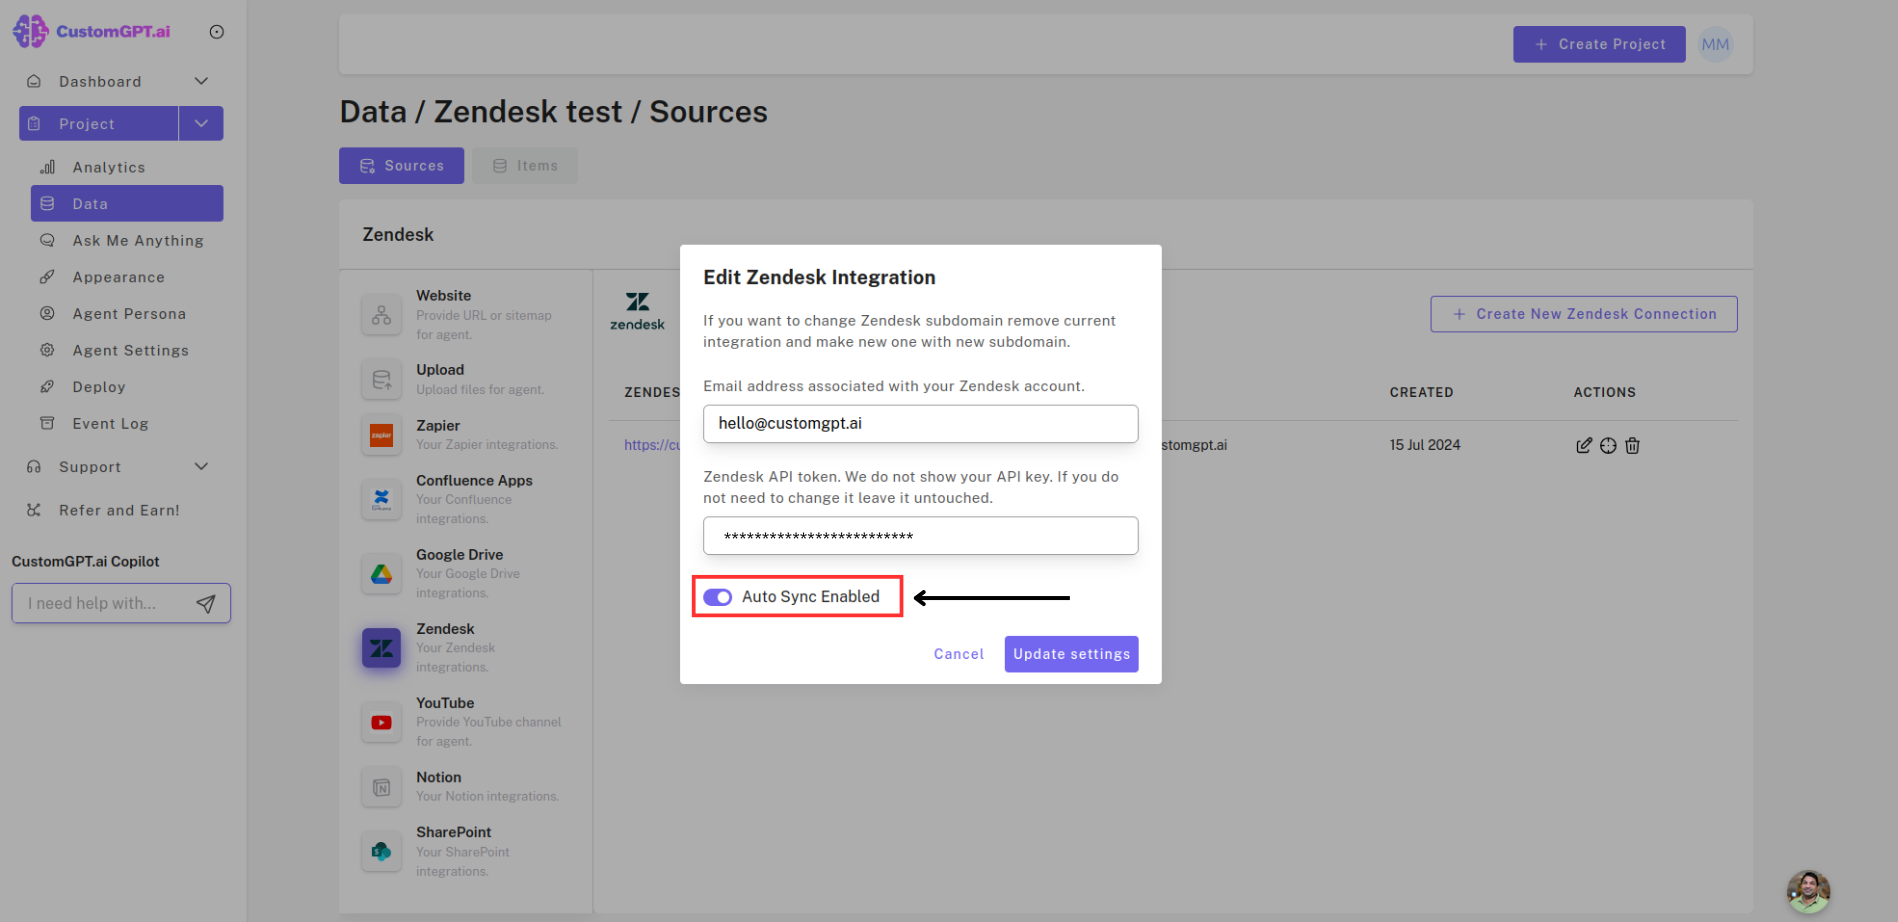Click the Refer and Earn! link
The width and height of the screenshot is (1898, 922).
(x=119, y=510)
